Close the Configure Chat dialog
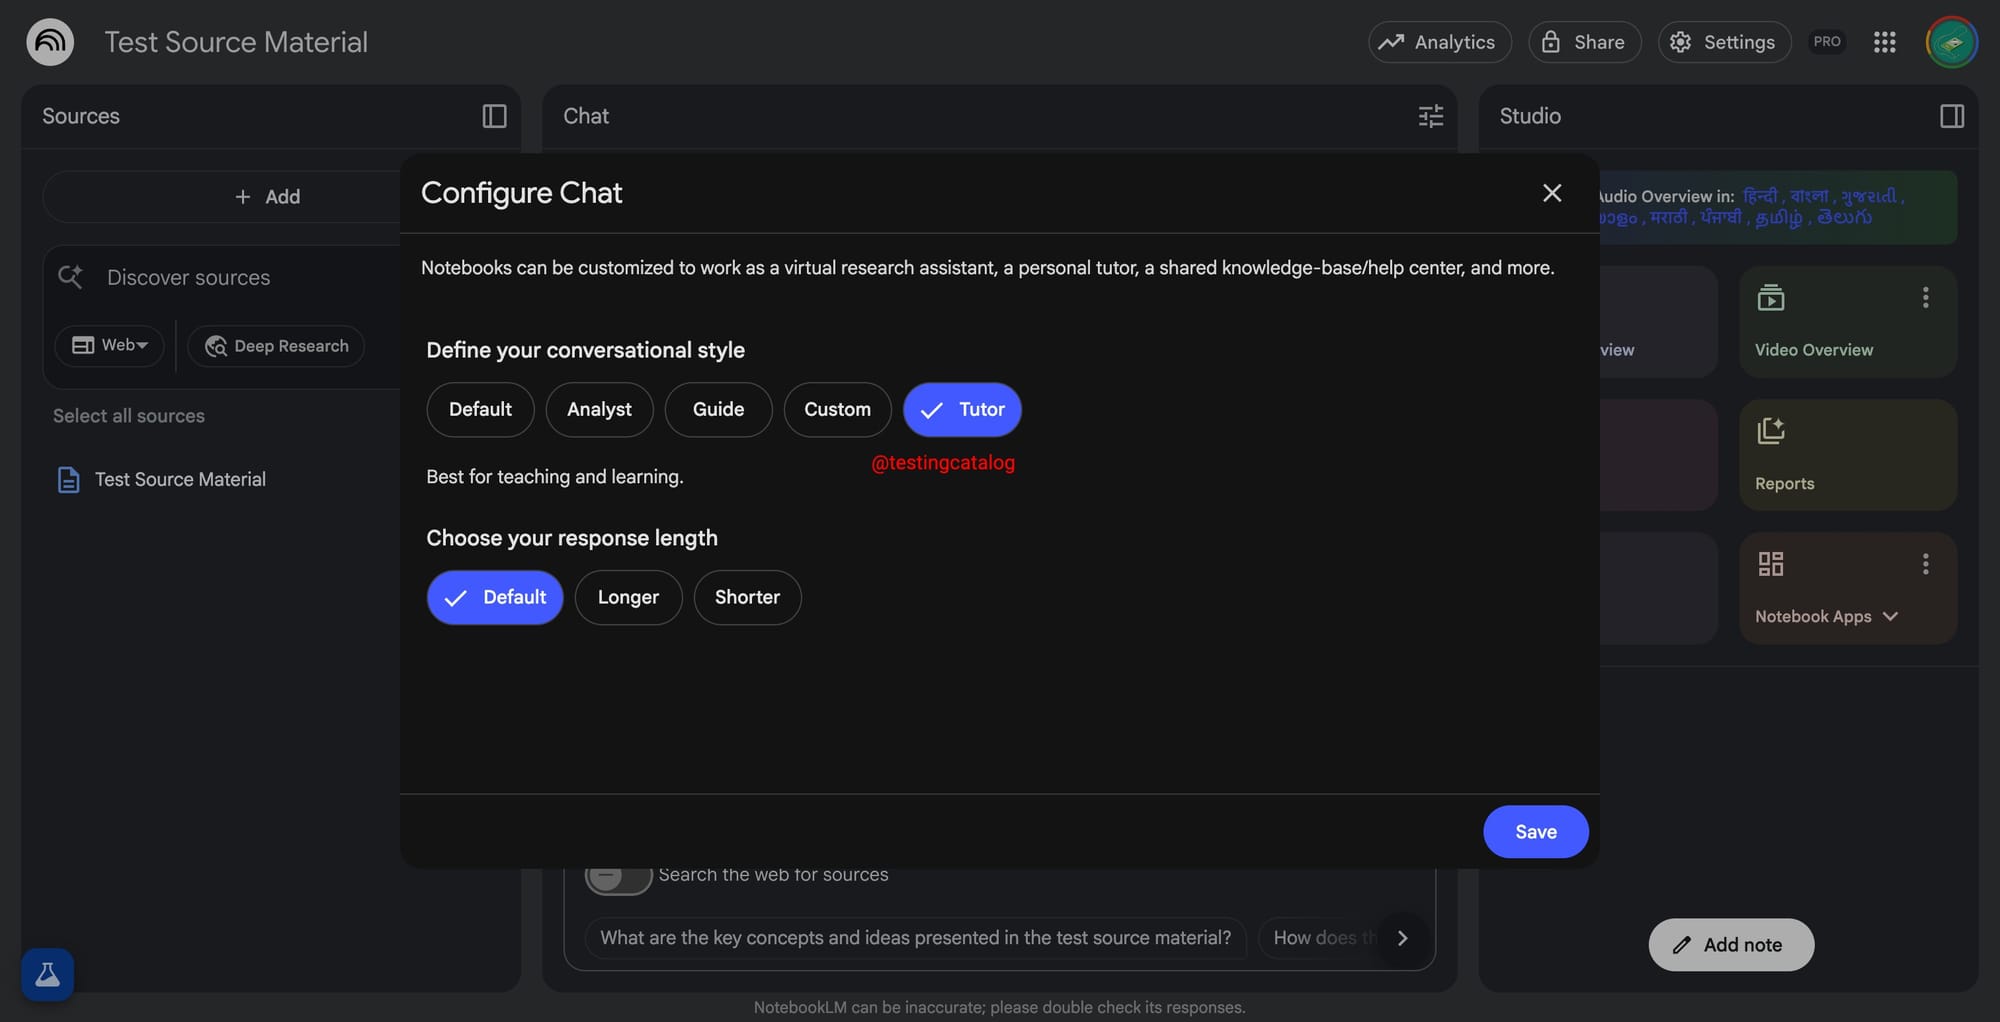2000x1022 pixels. click(1551, 193)
